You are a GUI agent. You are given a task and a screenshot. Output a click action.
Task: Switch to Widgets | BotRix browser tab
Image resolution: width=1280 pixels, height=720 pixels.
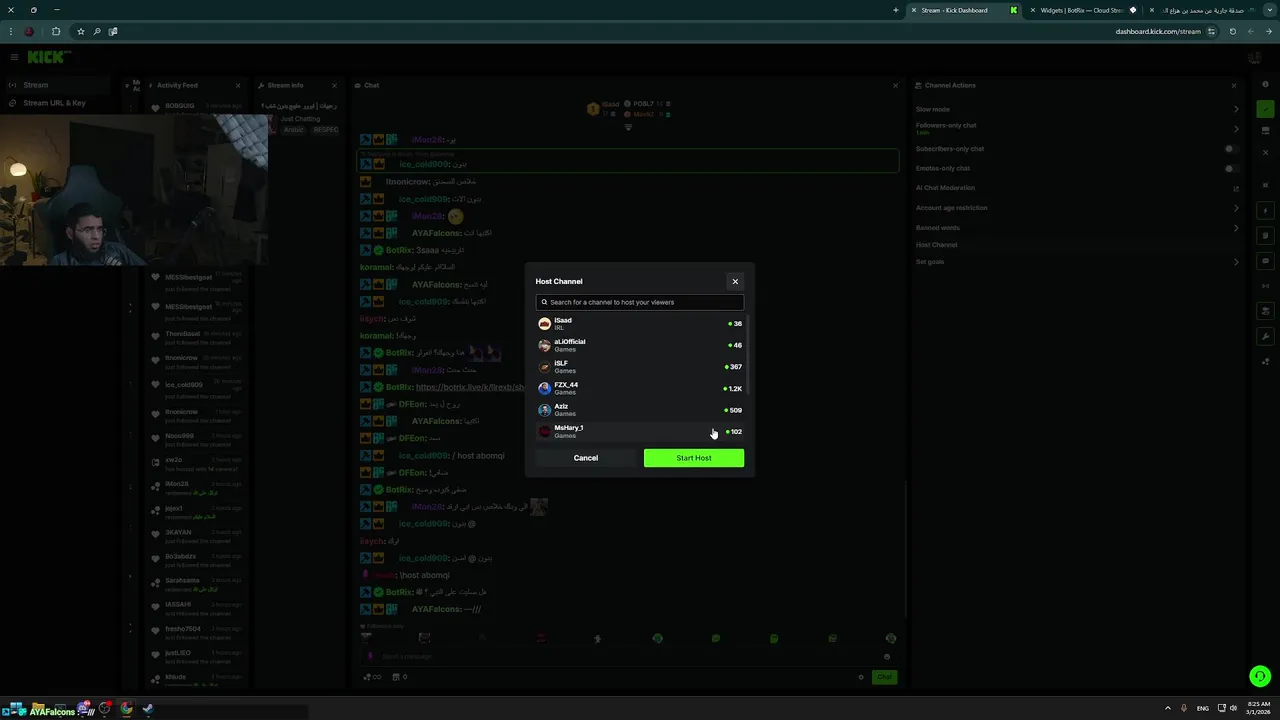1080,10
